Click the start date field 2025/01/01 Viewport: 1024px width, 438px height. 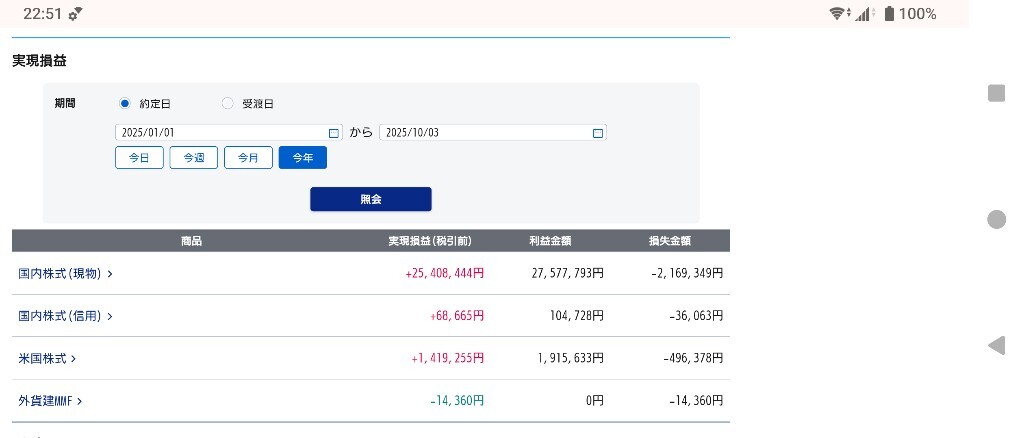coord(220,133)
